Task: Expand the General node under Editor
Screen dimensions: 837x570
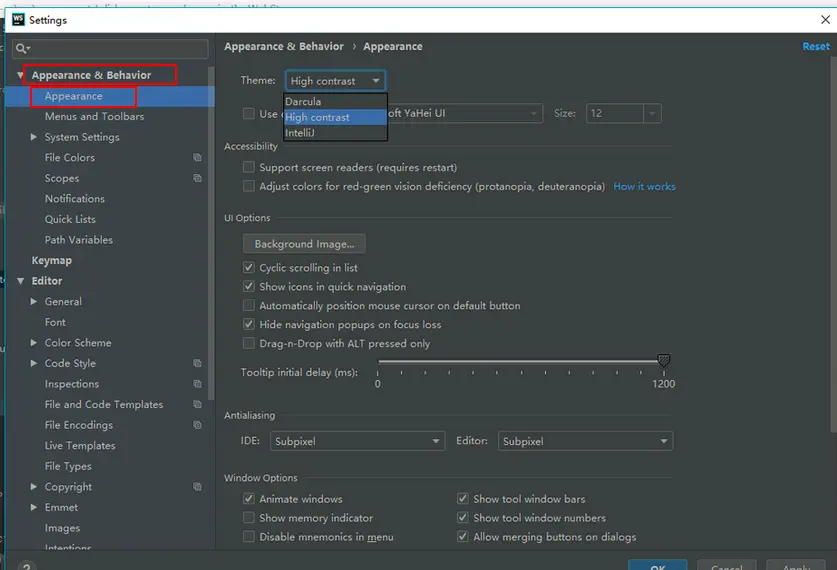Action: click(34, 302)
